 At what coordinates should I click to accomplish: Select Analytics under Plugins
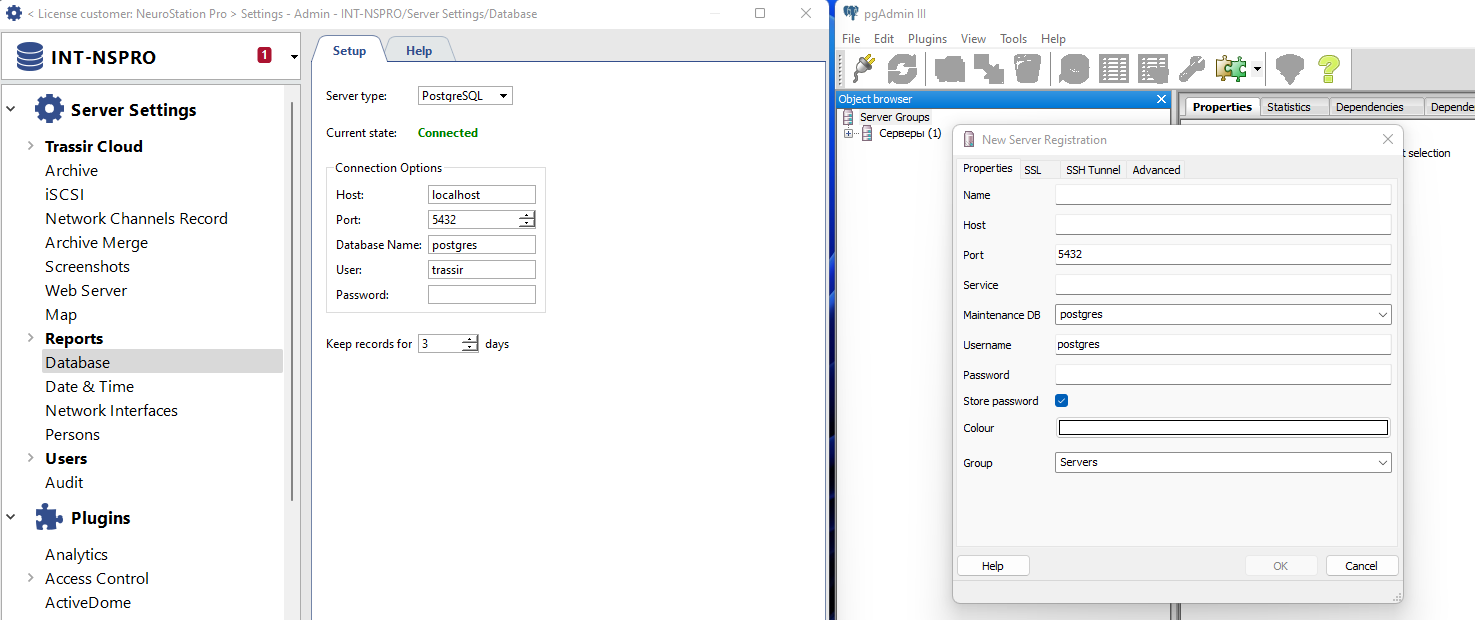click(x=76, y=554)
